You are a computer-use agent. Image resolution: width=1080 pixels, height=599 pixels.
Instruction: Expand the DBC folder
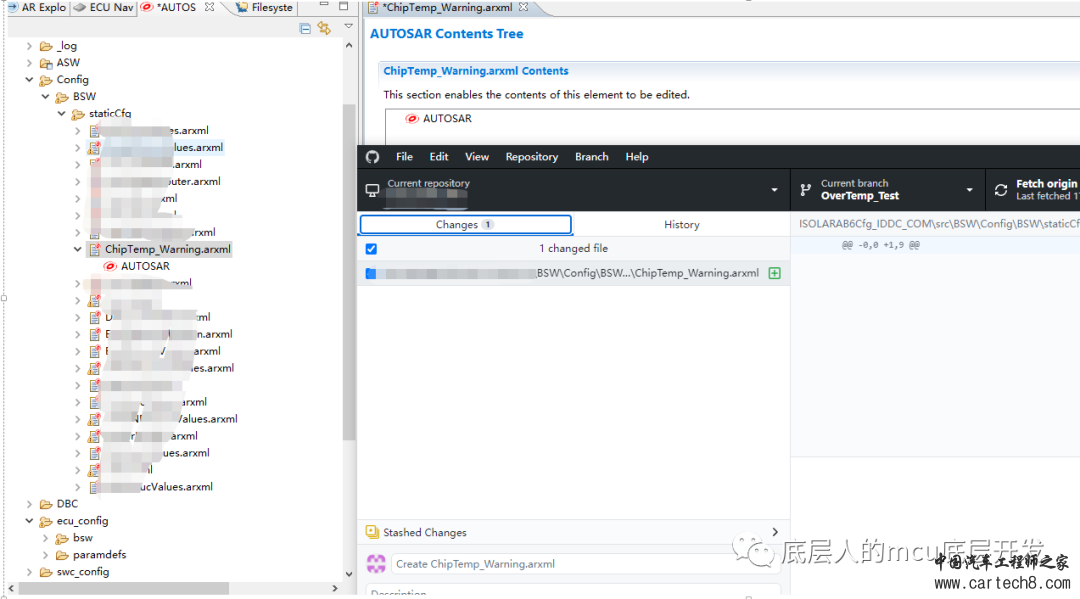point(29,504)
